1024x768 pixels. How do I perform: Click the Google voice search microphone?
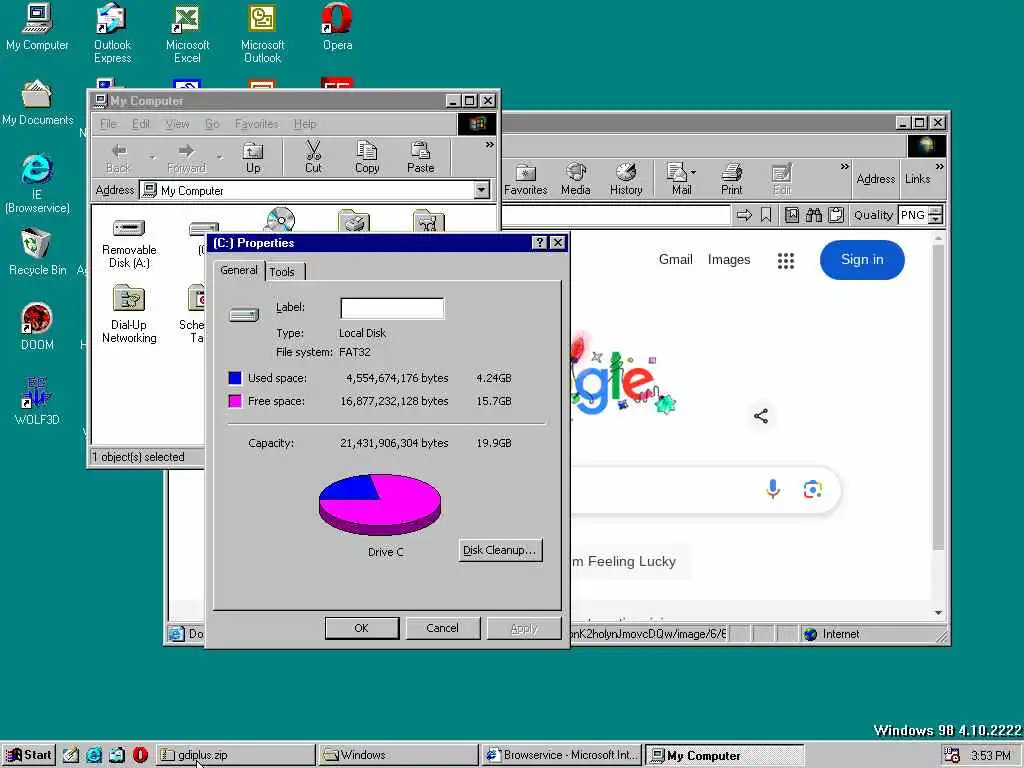tap(773, 488)
